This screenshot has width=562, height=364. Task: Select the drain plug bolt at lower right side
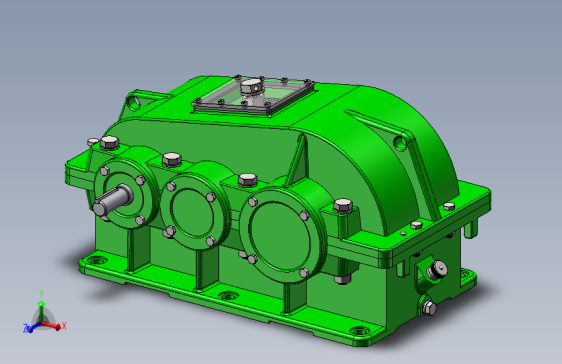pyautogui.click(x=429, y=307)
